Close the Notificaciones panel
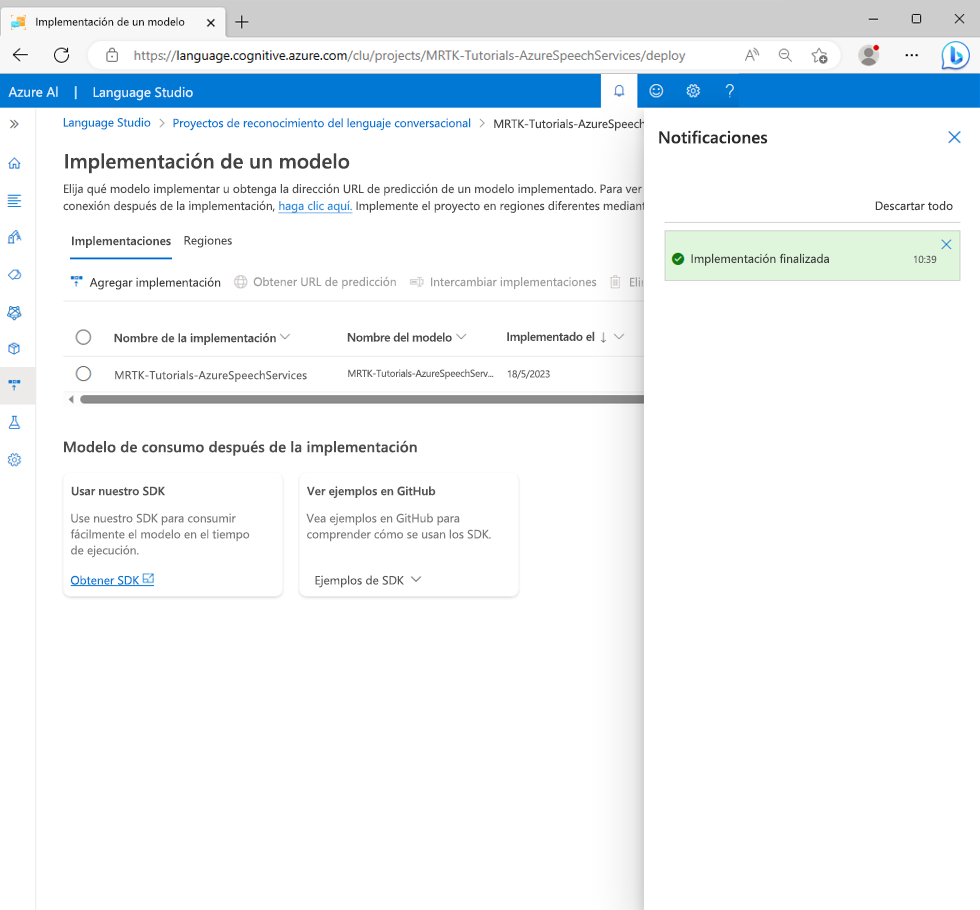The width and height of the screenshot is (980, 910). coord(954,138)
